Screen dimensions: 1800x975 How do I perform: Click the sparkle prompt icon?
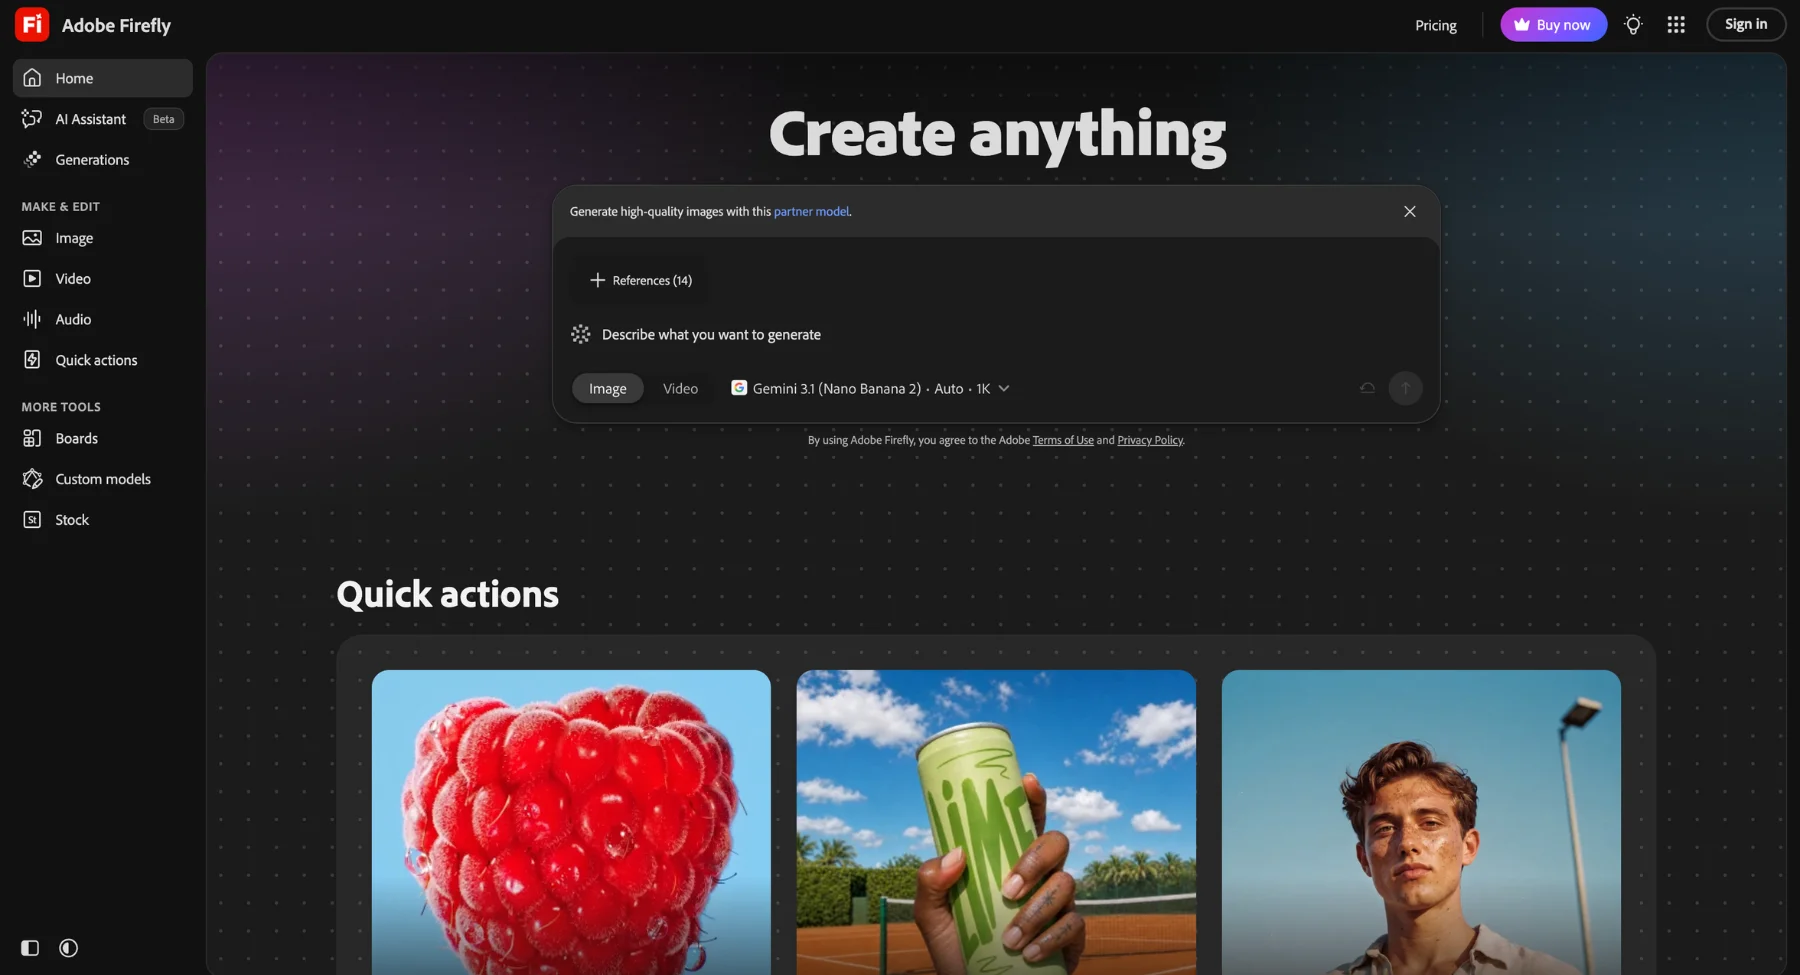click(x=581, y=335)
